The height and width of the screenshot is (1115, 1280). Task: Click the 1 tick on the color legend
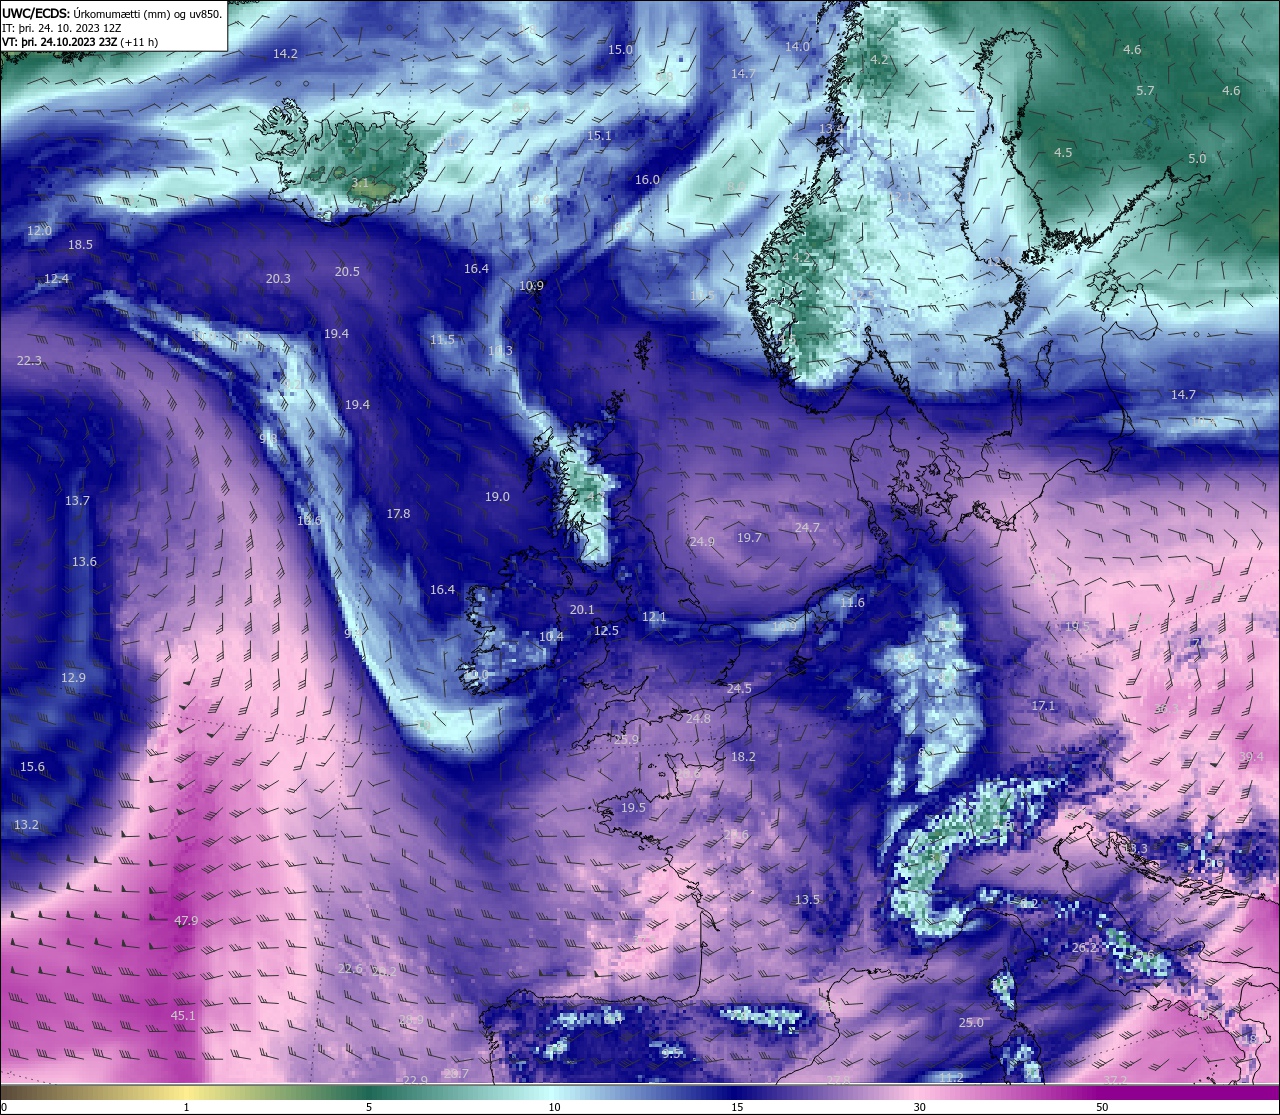[187, 1107]
